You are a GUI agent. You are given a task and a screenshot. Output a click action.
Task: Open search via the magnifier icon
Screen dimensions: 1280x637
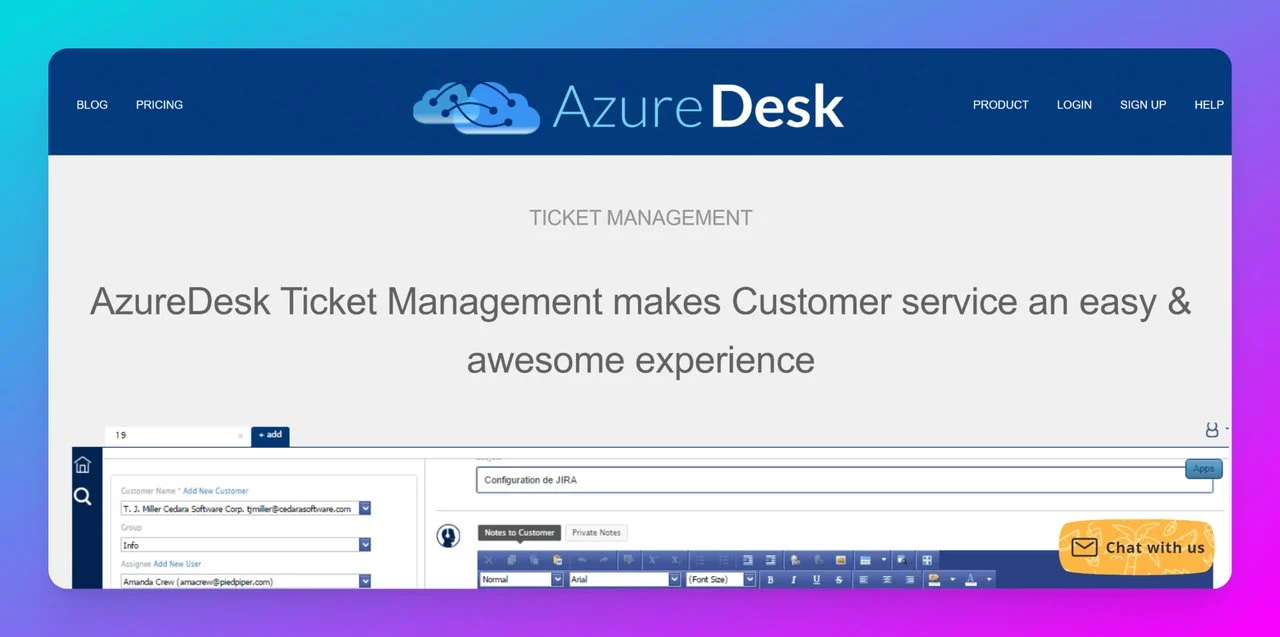tap(83, 497)
